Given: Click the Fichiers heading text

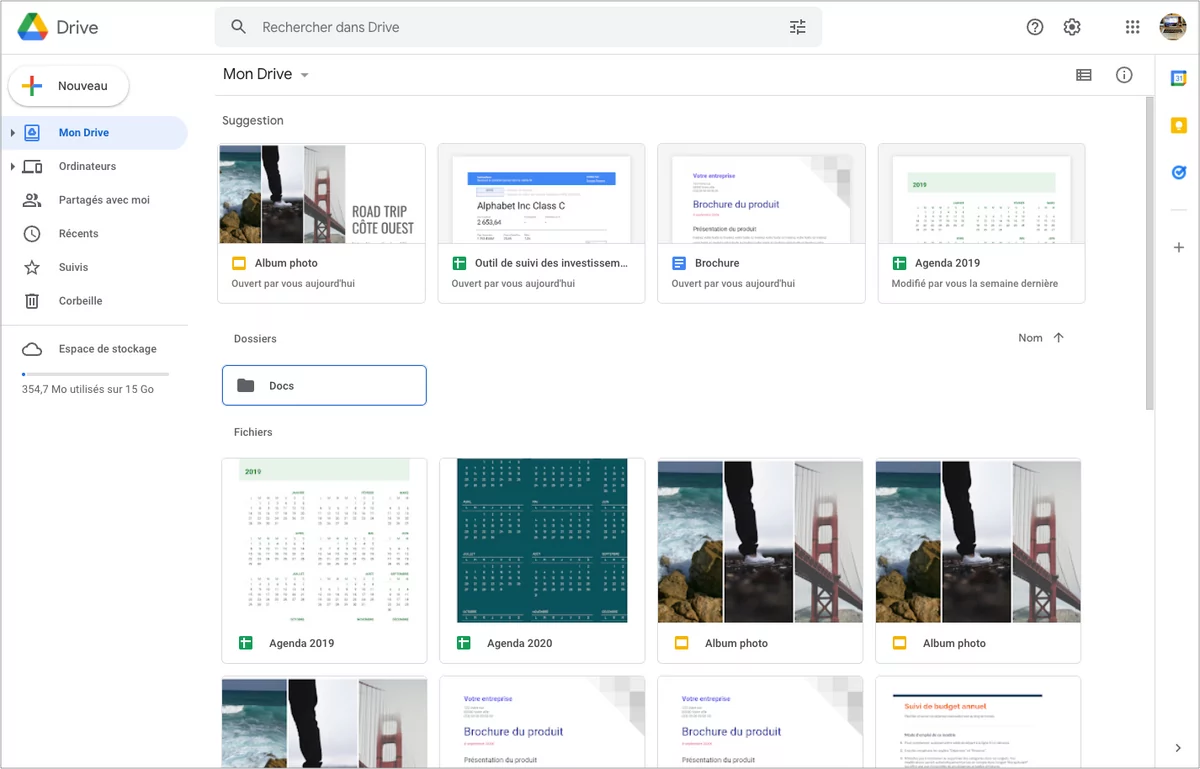Looking at the screenshot, I should coord(253,432).
